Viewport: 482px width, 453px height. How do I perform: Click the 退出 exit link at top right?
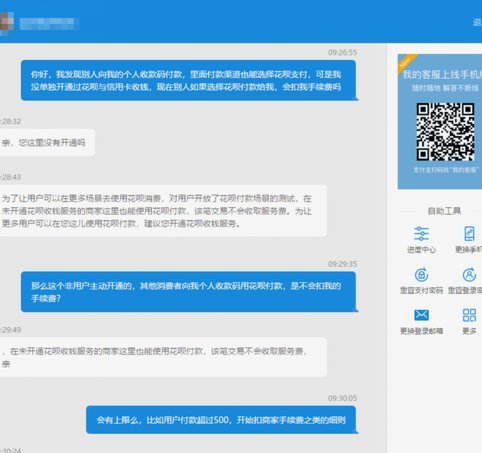tap(477, 23)
